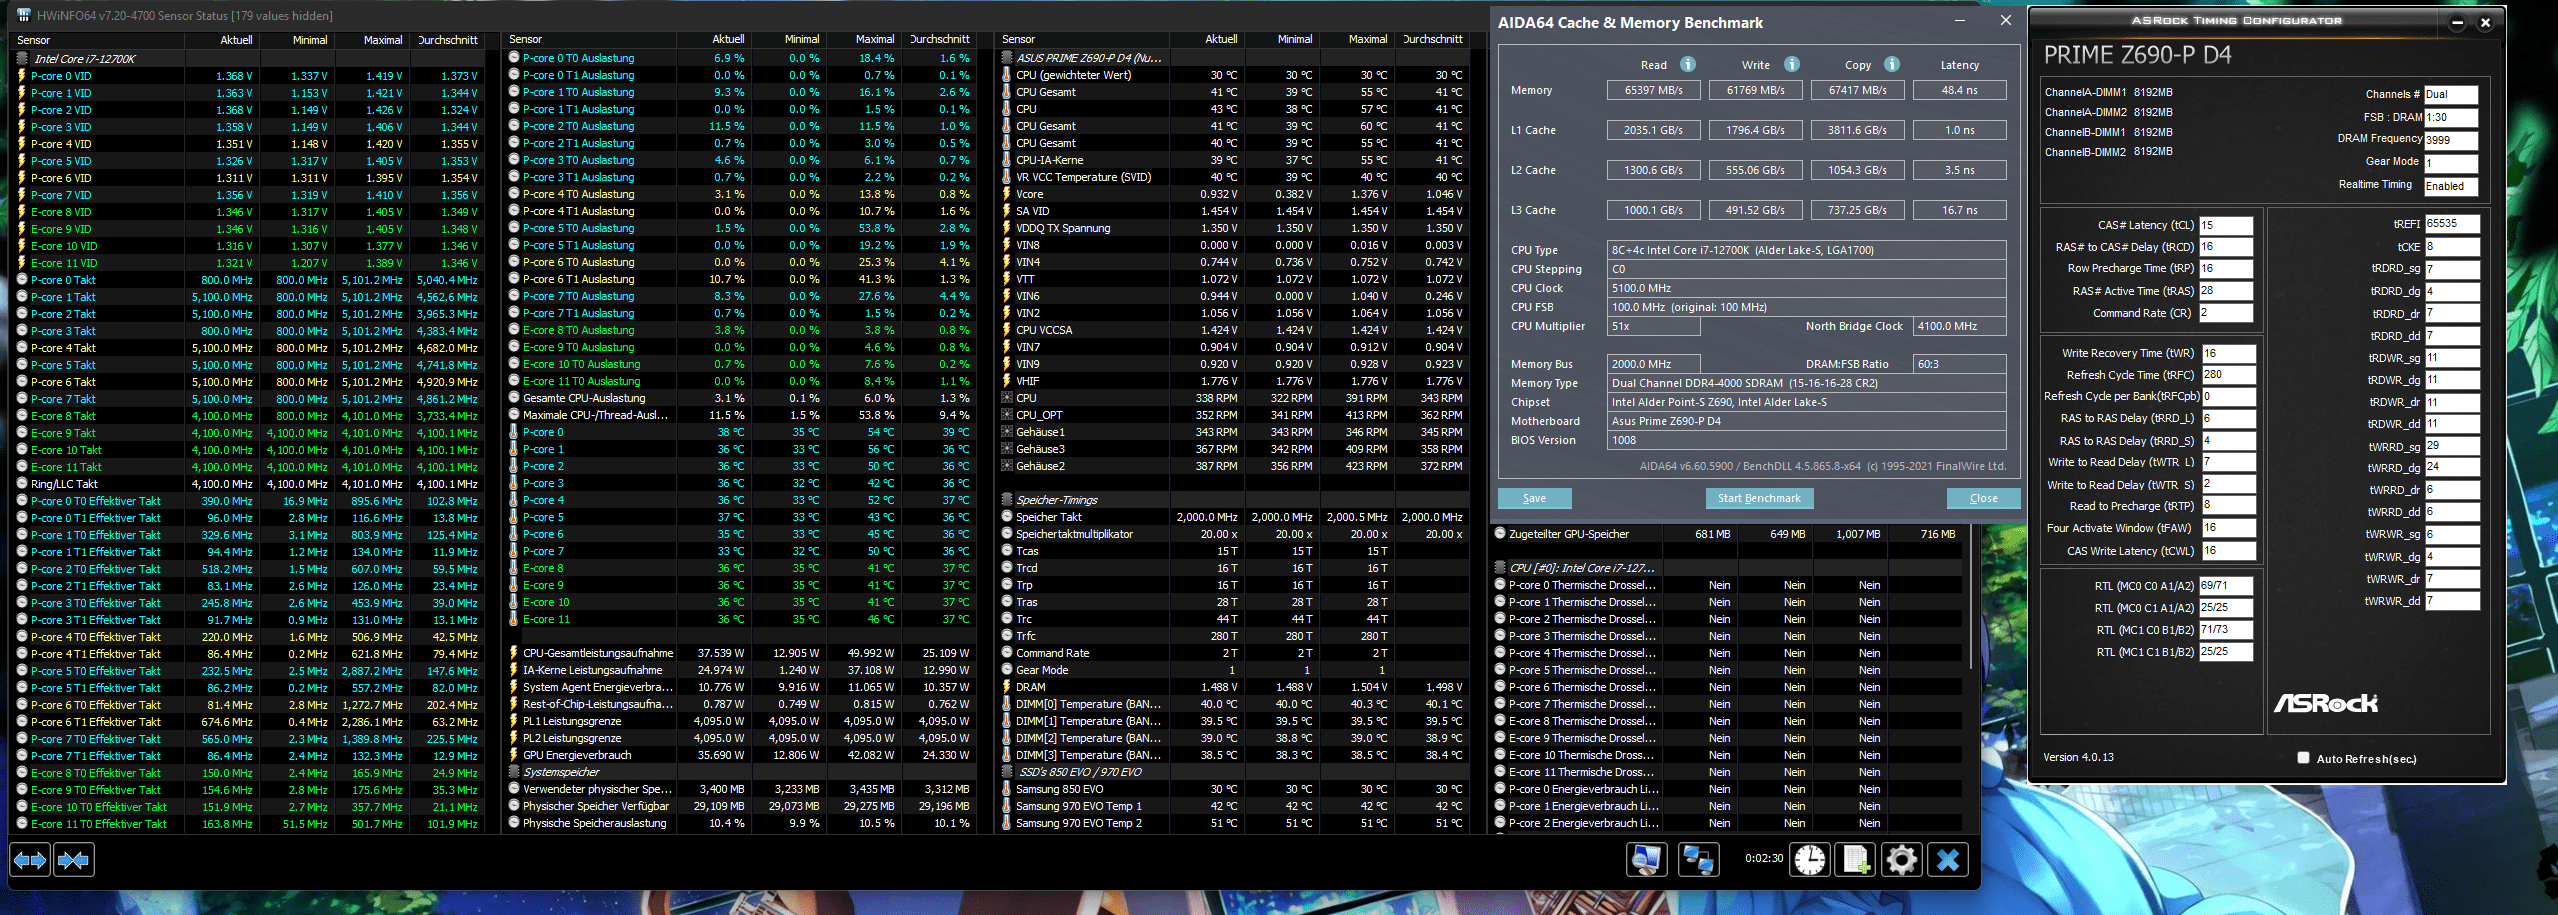Click the L3 Cache Copy value 737.25 GB/s

(x=1858, y=210)
